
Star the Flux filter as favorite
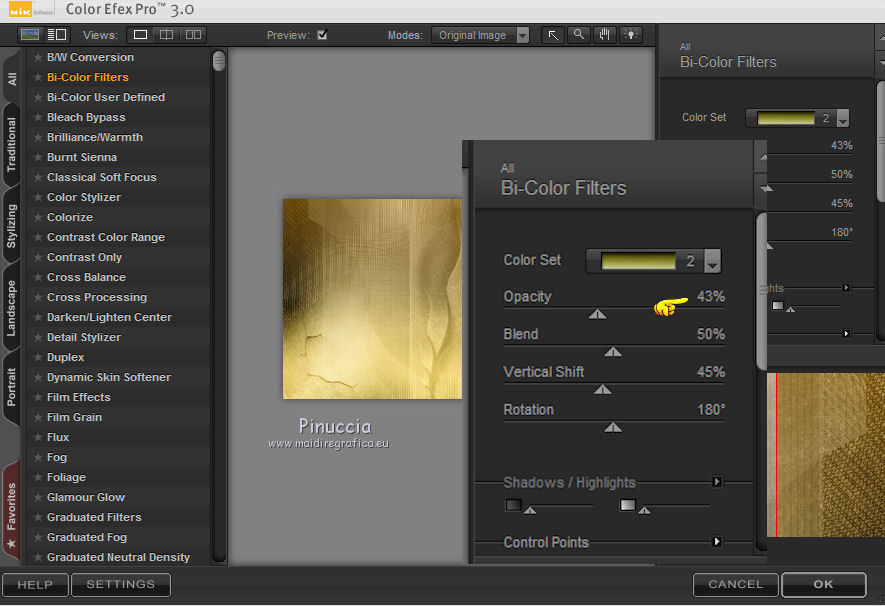pos(38,437)
